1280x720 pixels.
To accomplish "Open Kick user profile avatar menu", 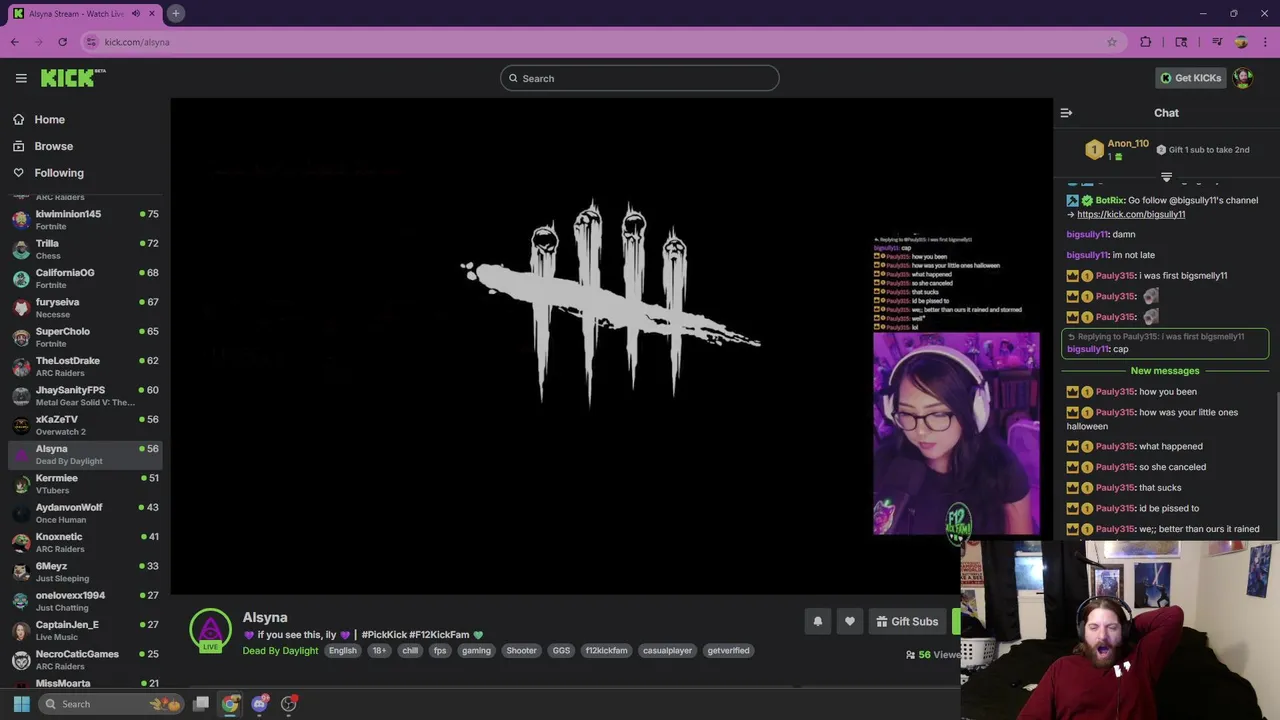I will pos(1243,78).
